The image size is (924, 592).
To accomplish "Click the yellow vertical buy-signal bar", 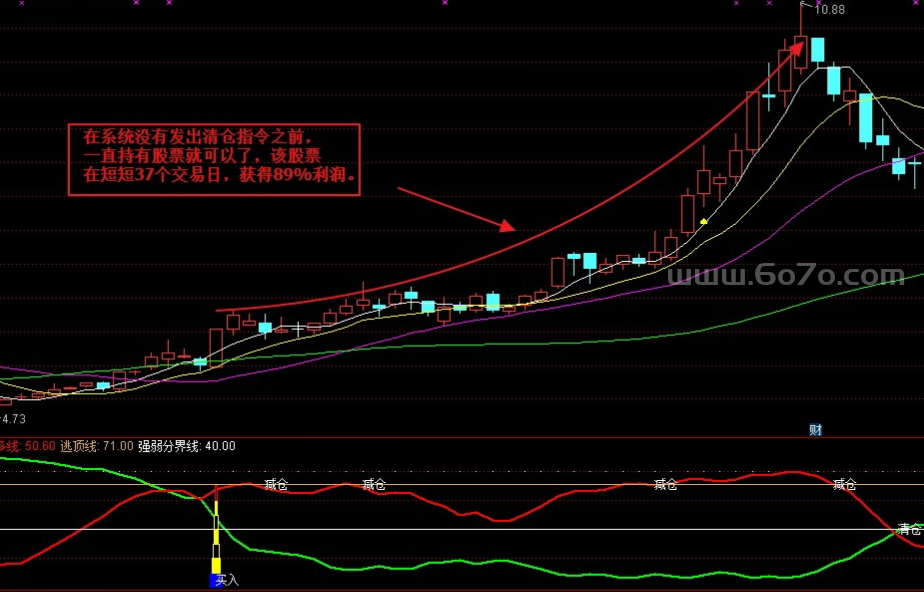I will click(x=215, y=540).
